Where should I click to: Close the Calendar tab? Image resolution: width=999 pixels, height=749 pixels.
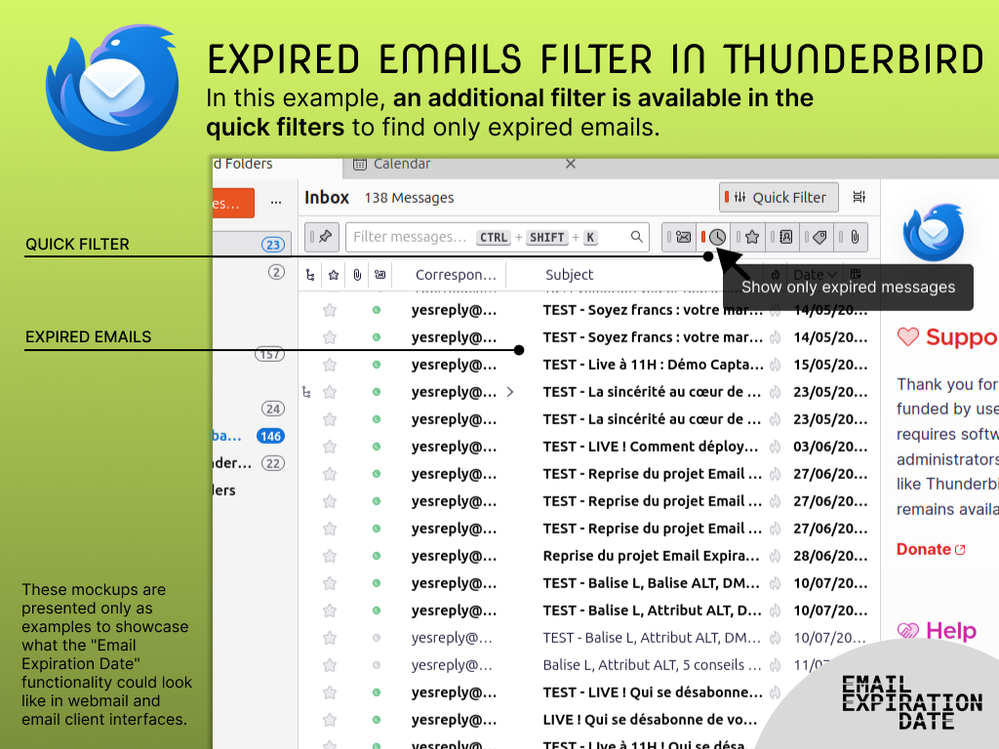pyautogui.click(x=570, y=164)
